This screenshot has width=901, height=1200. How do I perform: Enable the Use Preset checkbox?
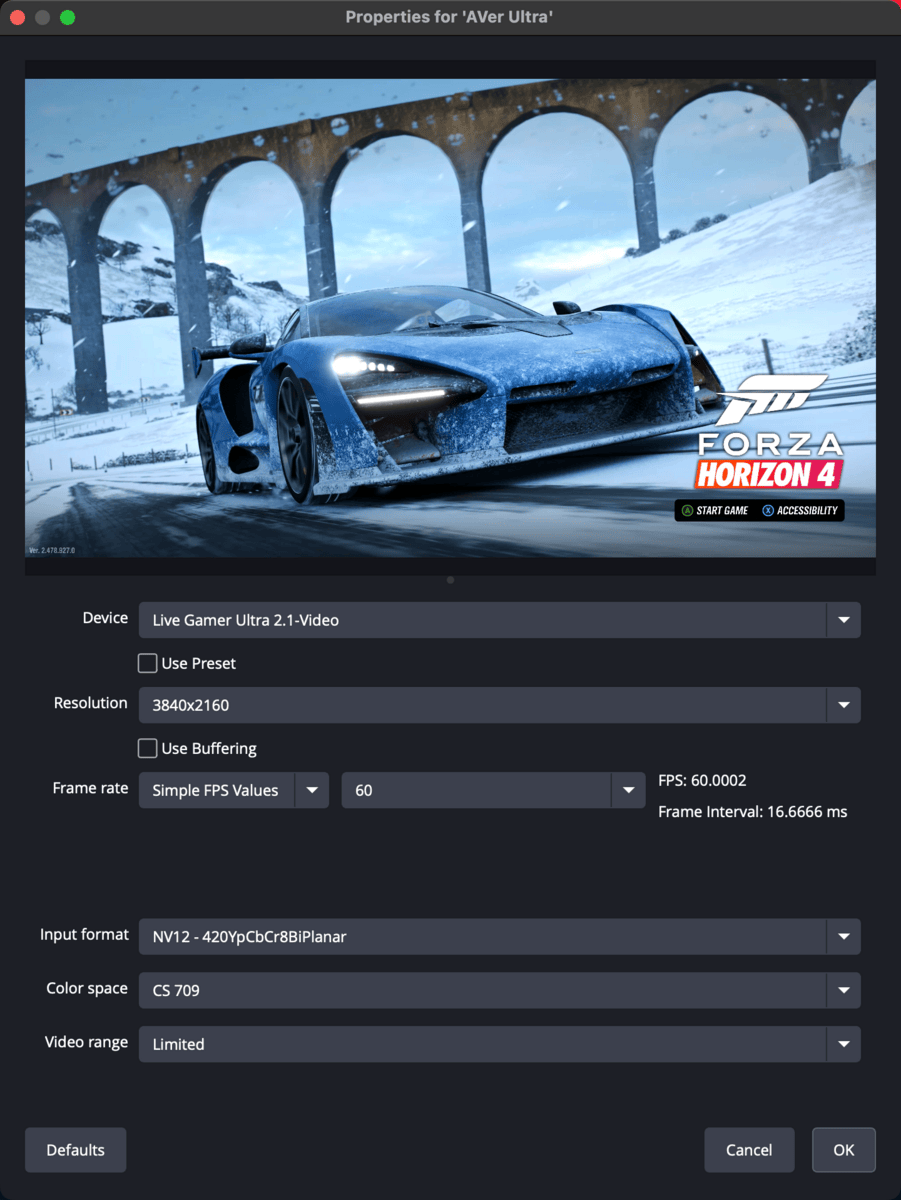point(147,663)
